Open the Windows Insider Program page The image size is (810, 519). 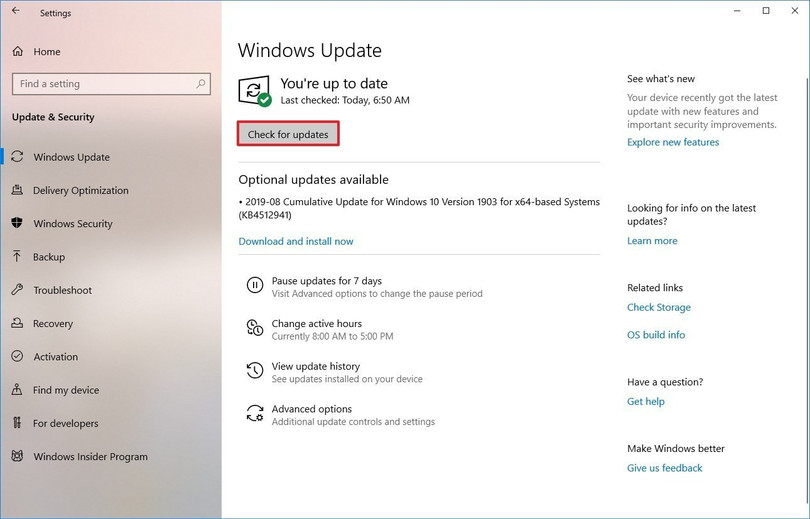[x=90, y=457]
